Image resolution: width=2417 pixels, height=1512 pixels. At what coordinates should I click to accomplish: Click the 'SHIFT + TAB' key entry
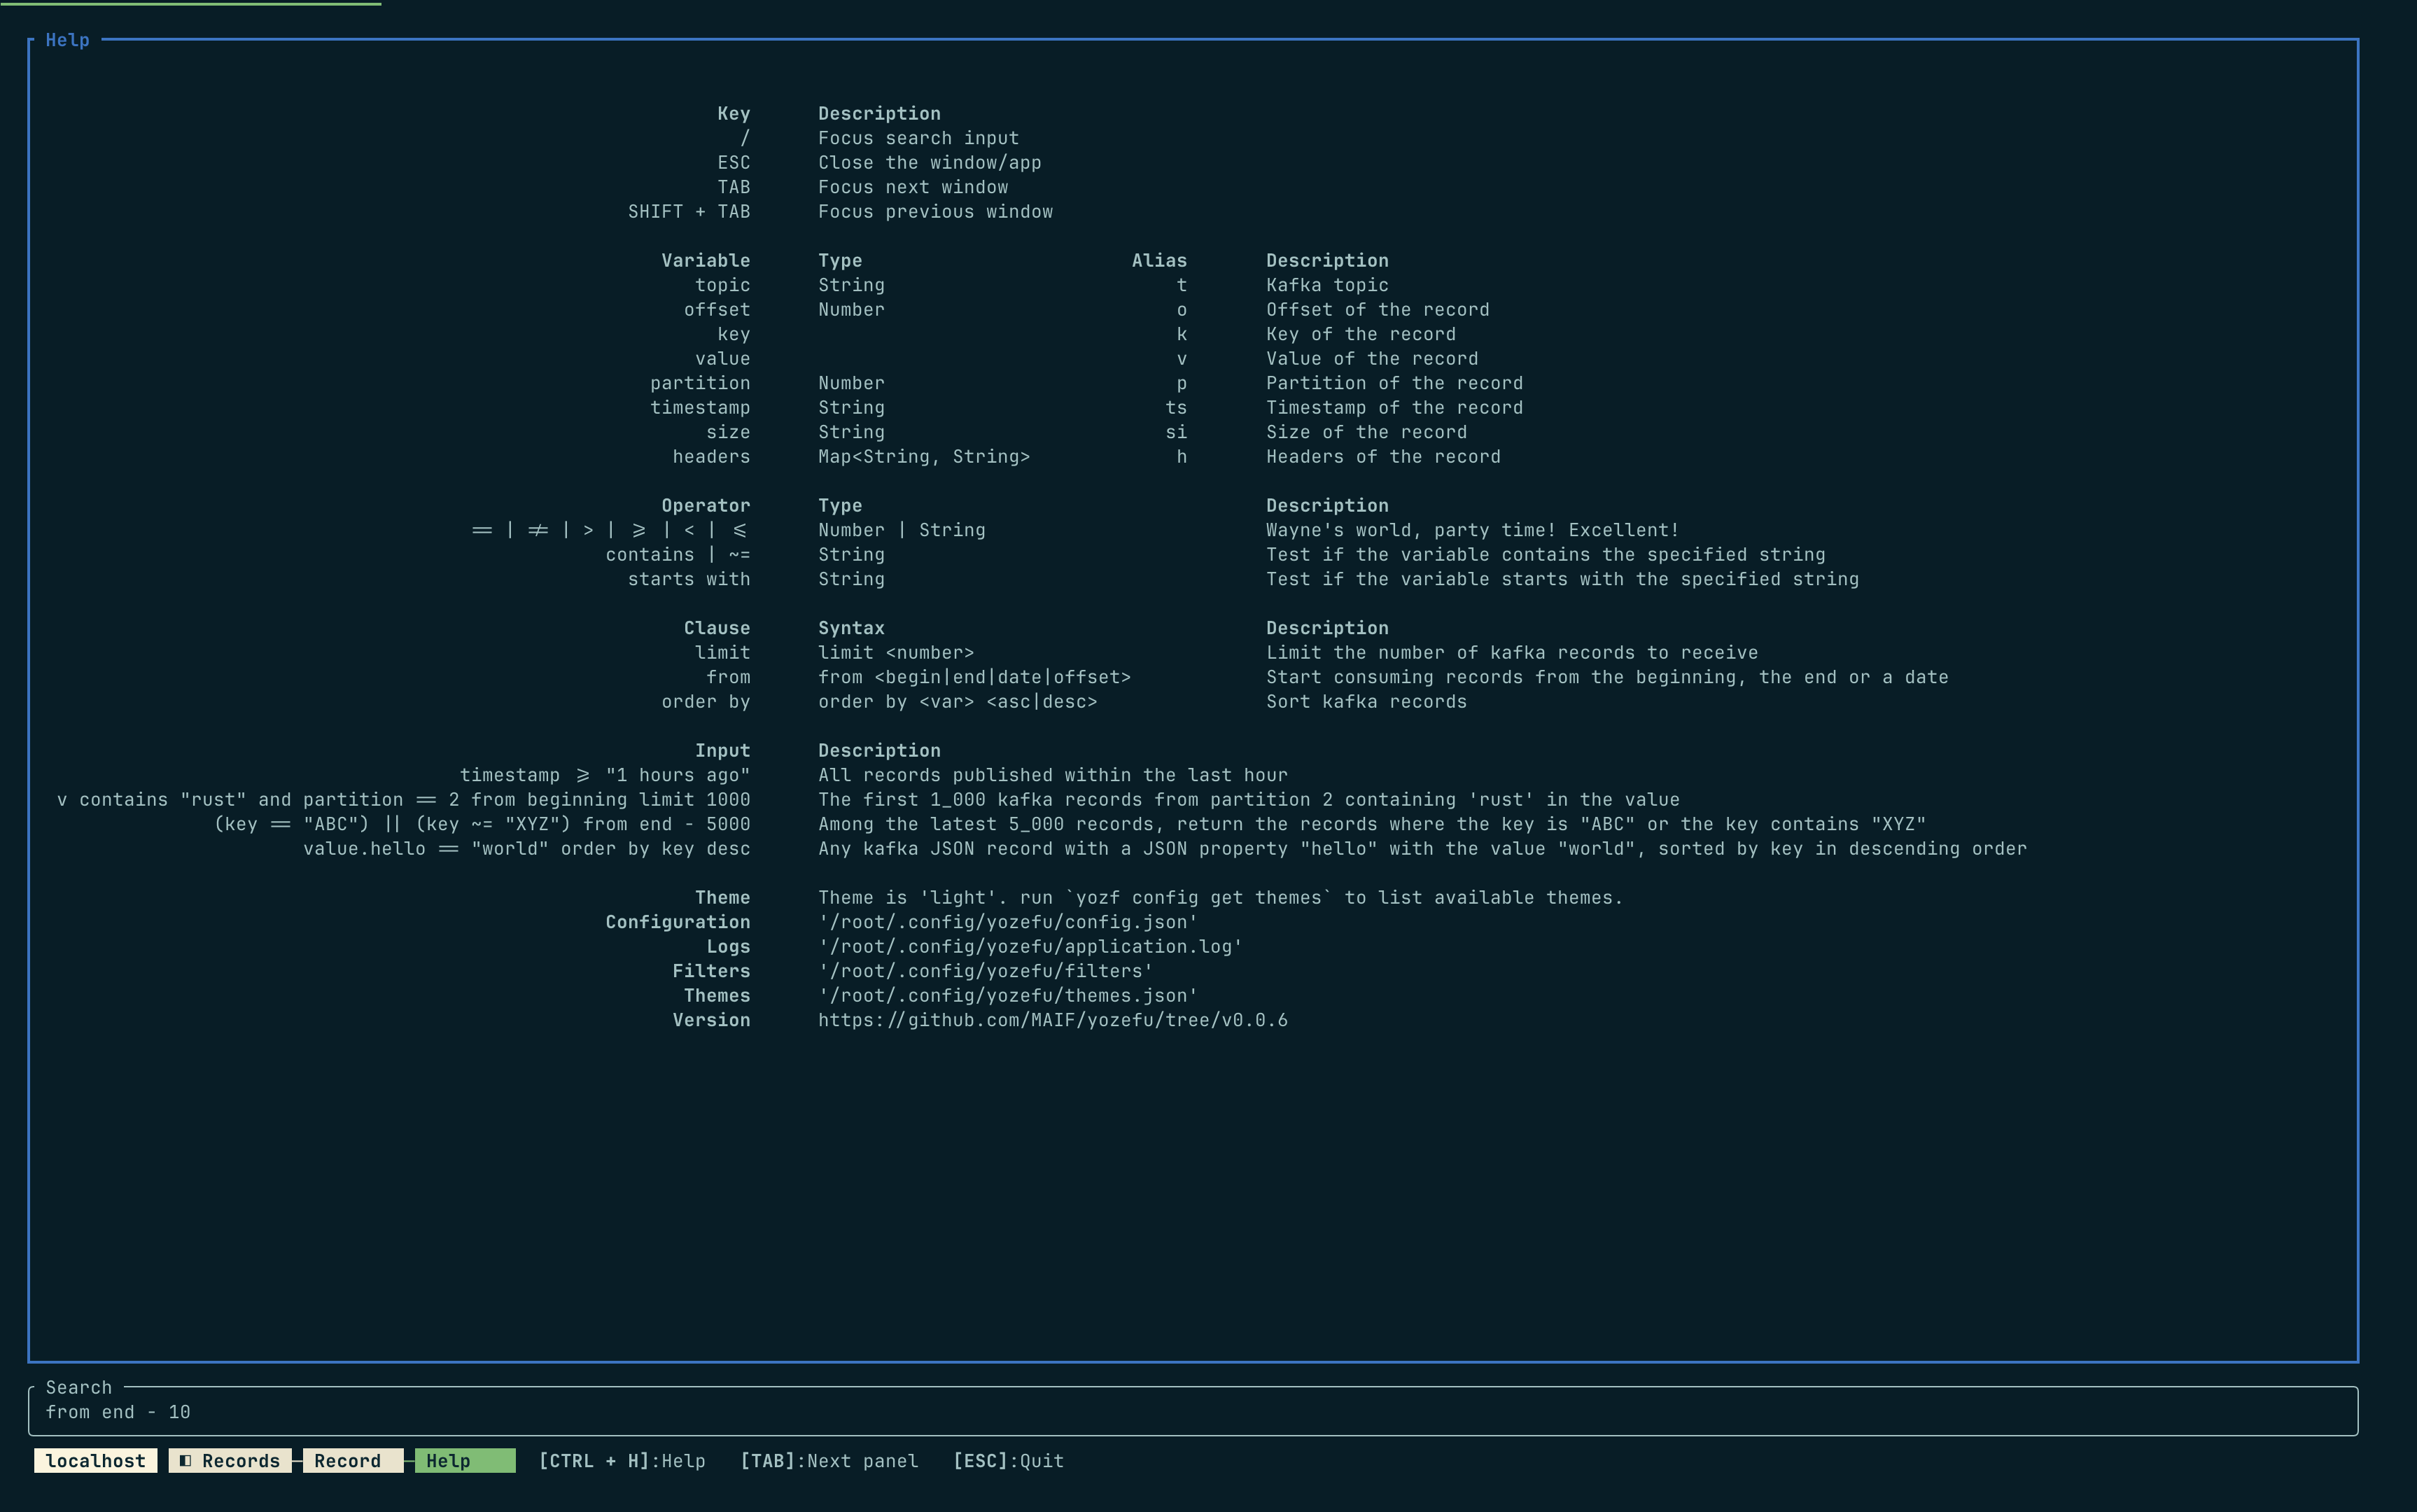click(689, 211)
